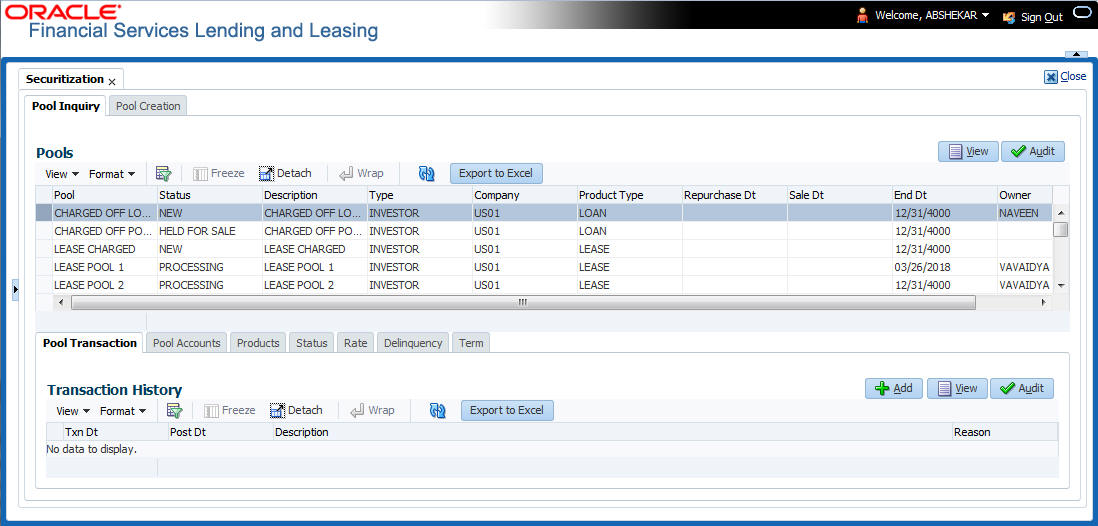Select the Pool Transaction tab
Image resolution: width=1098 pixels, height=526 pixels.
coord(90,343)
